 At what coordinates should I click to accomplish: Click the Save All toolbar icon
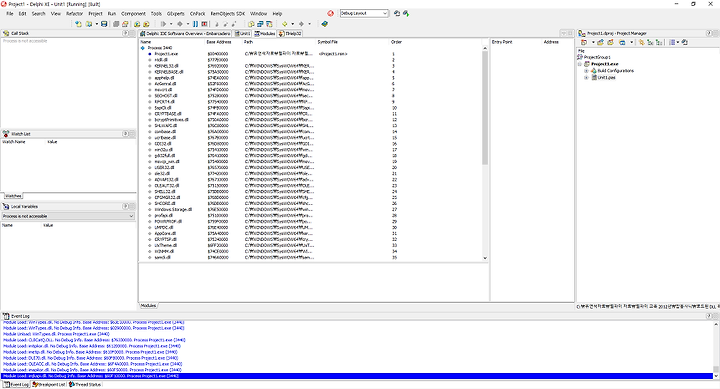click(x=116, y=24)
